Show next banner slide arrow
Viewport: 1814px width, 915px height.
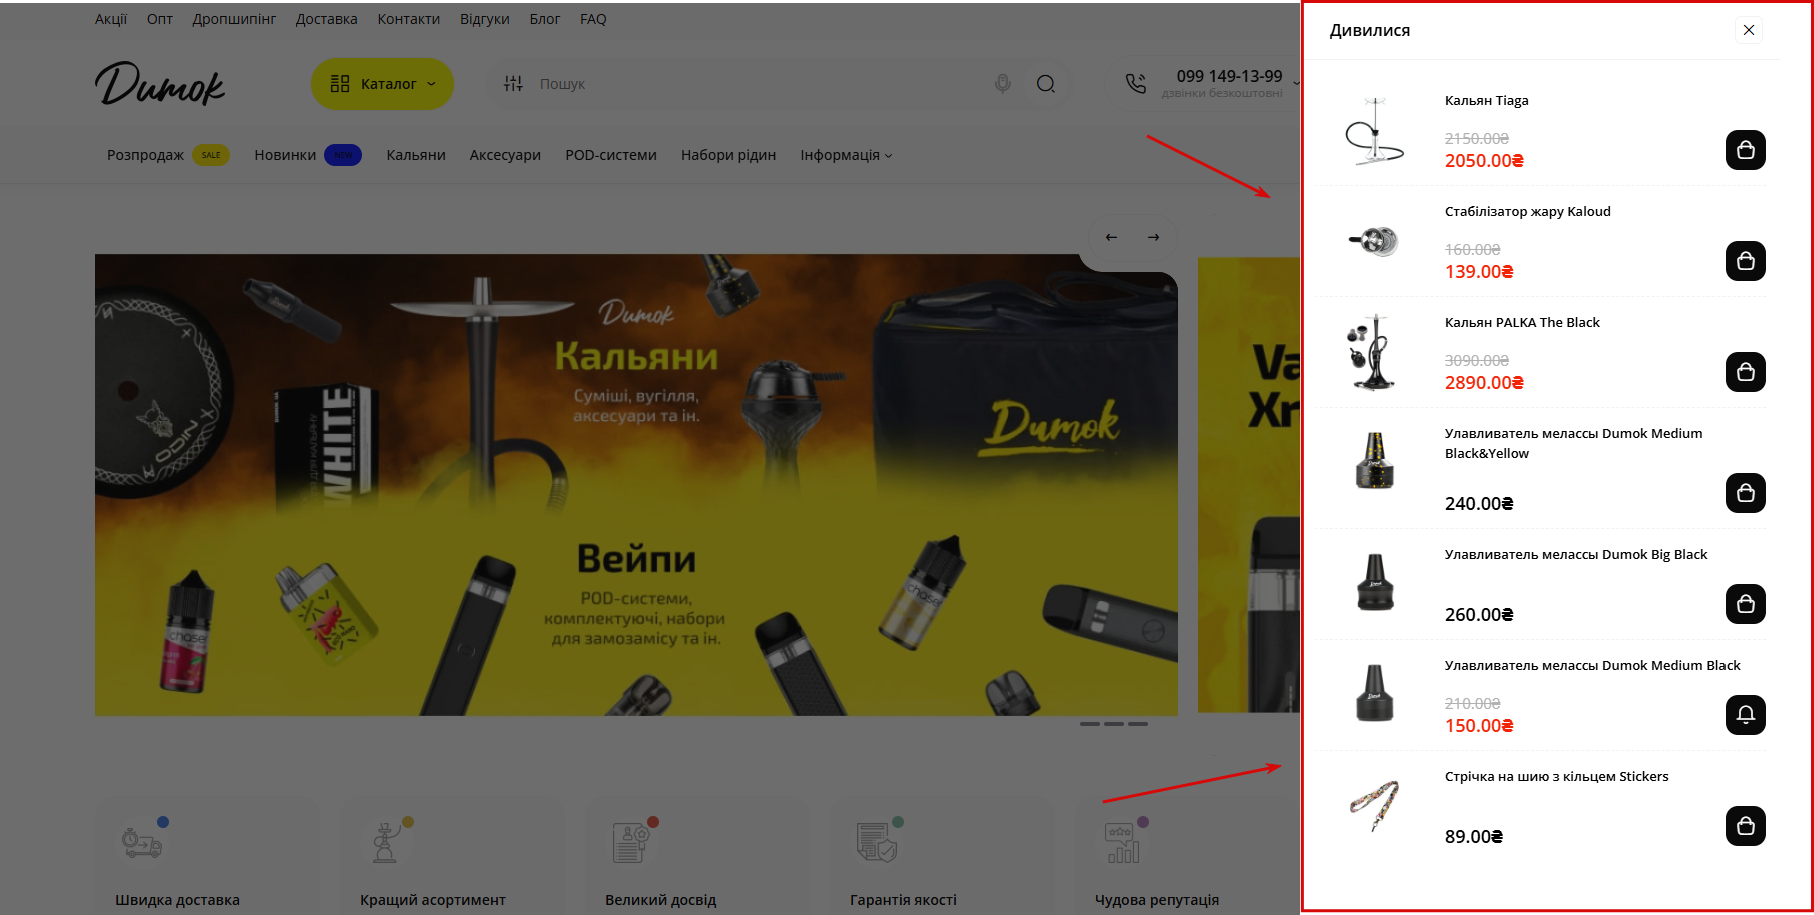coord(1154,237)
